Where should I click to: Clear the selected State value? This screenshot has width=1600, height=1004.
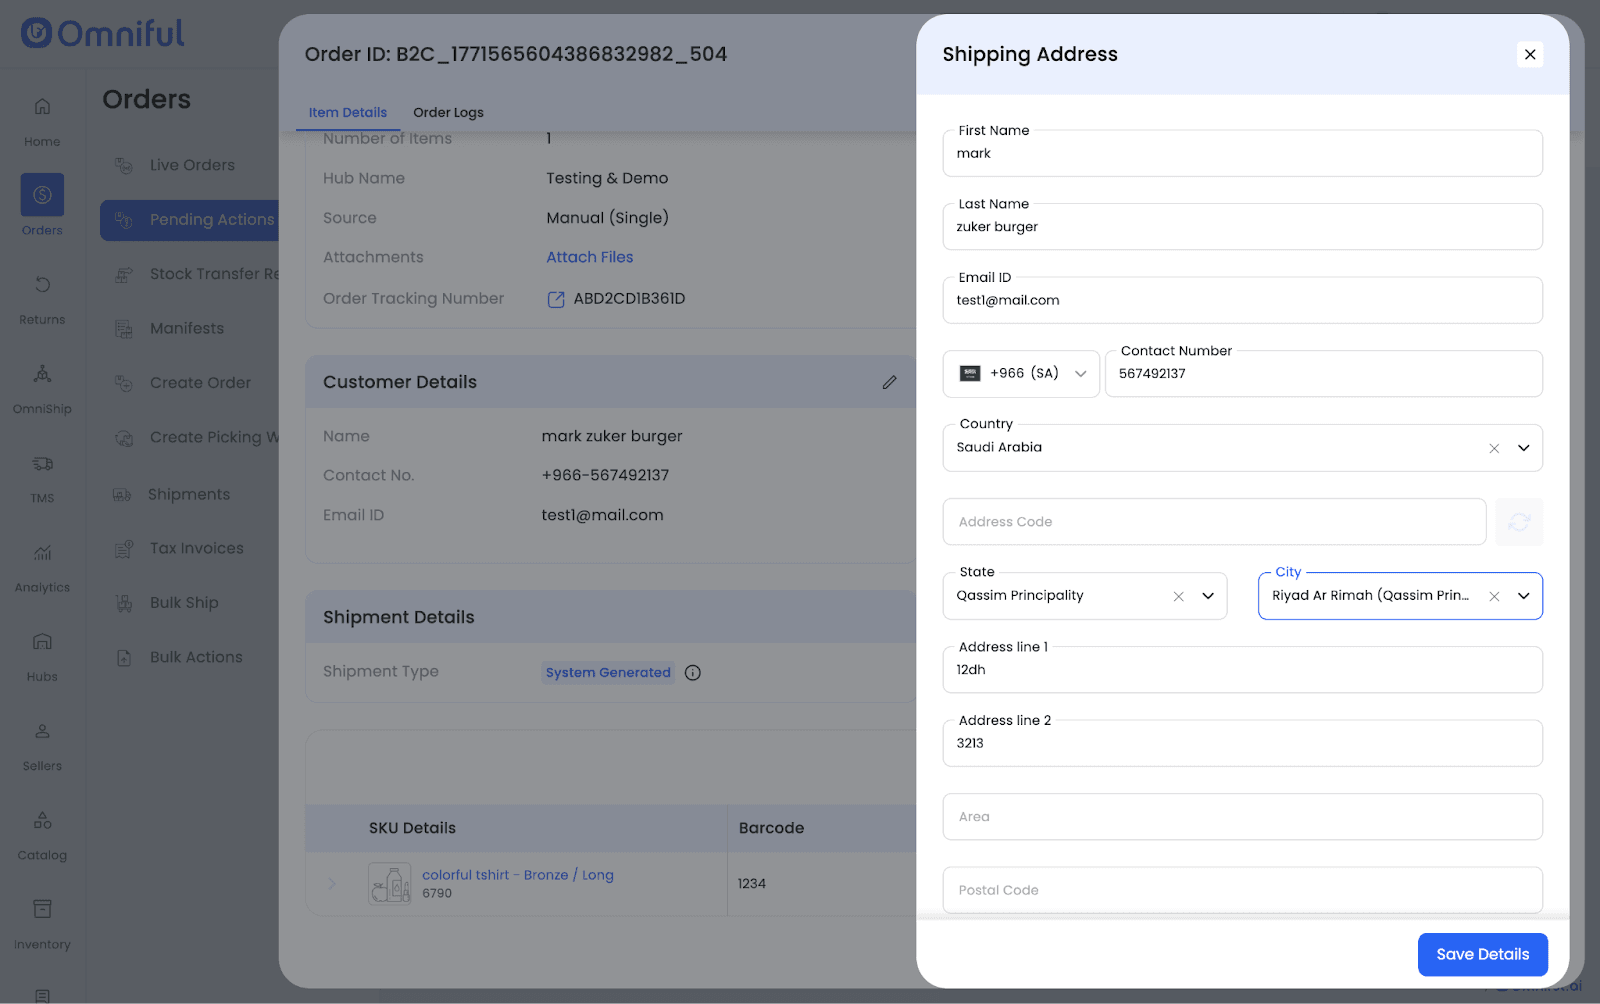click(1178, 596)
